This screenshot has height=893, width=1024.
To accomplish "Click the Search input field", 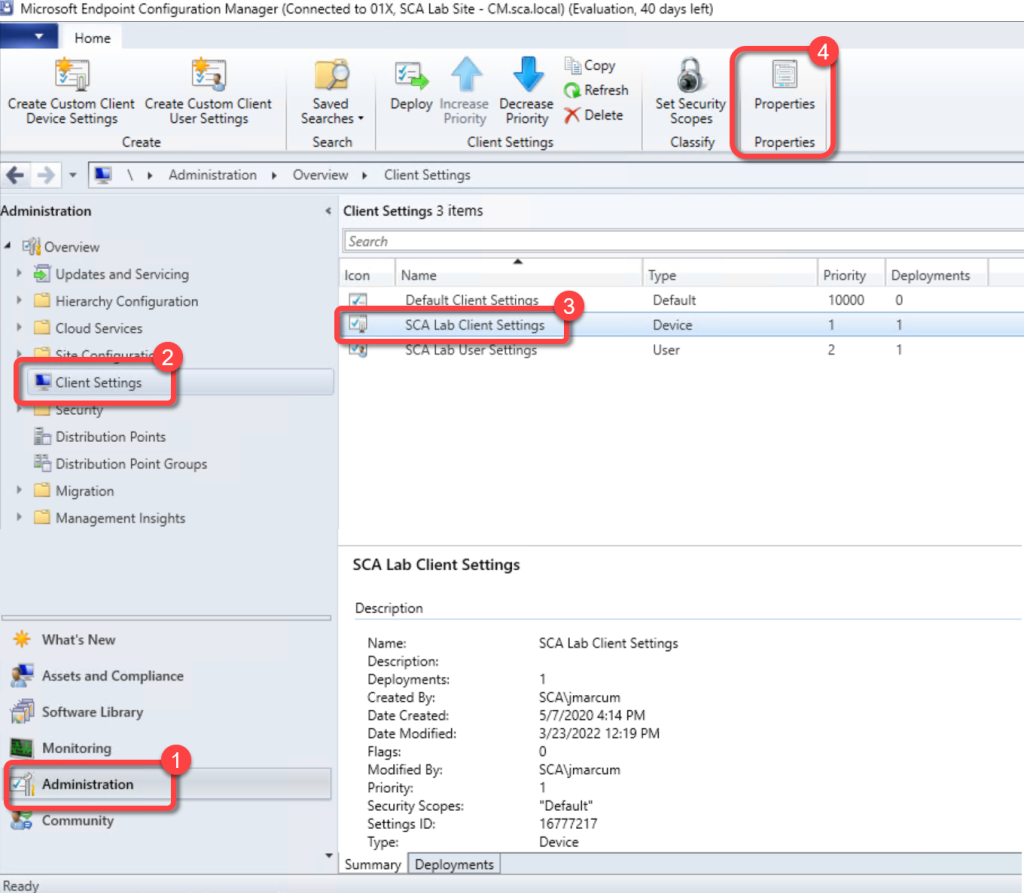I will 680,241.
